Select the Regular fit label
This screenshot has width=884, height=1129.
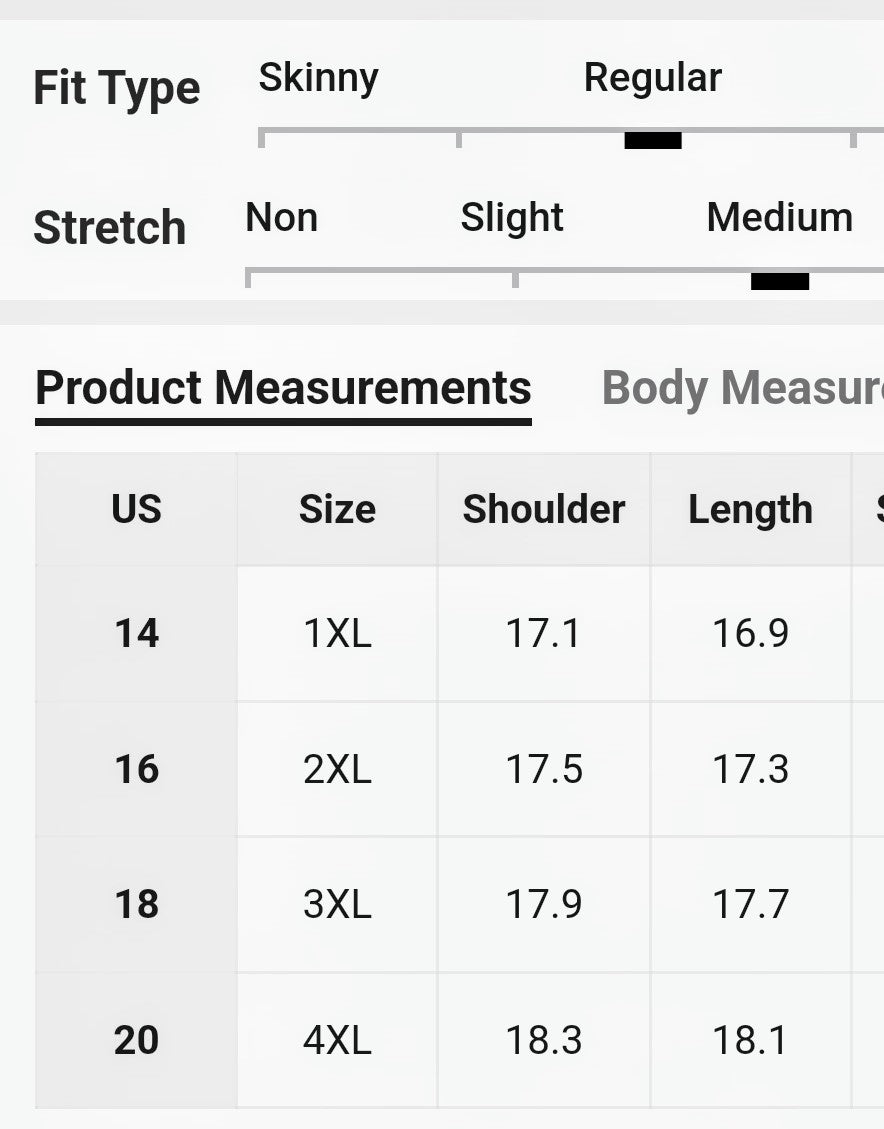(652, 78)
